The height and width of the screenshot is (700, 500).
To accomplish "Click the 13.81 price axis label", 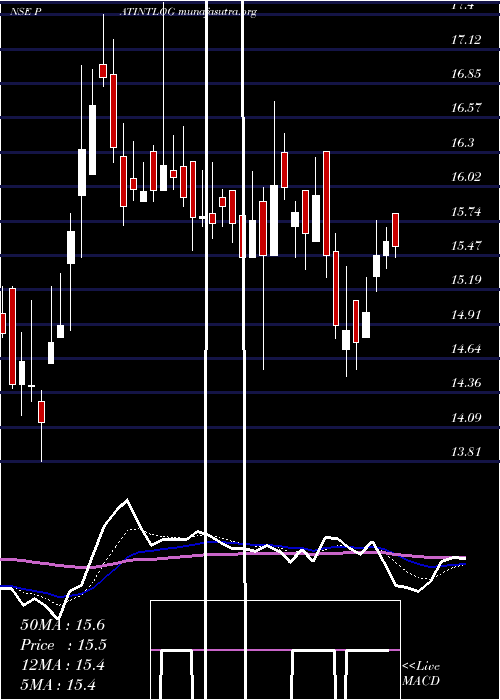I will tap(466, 451).
